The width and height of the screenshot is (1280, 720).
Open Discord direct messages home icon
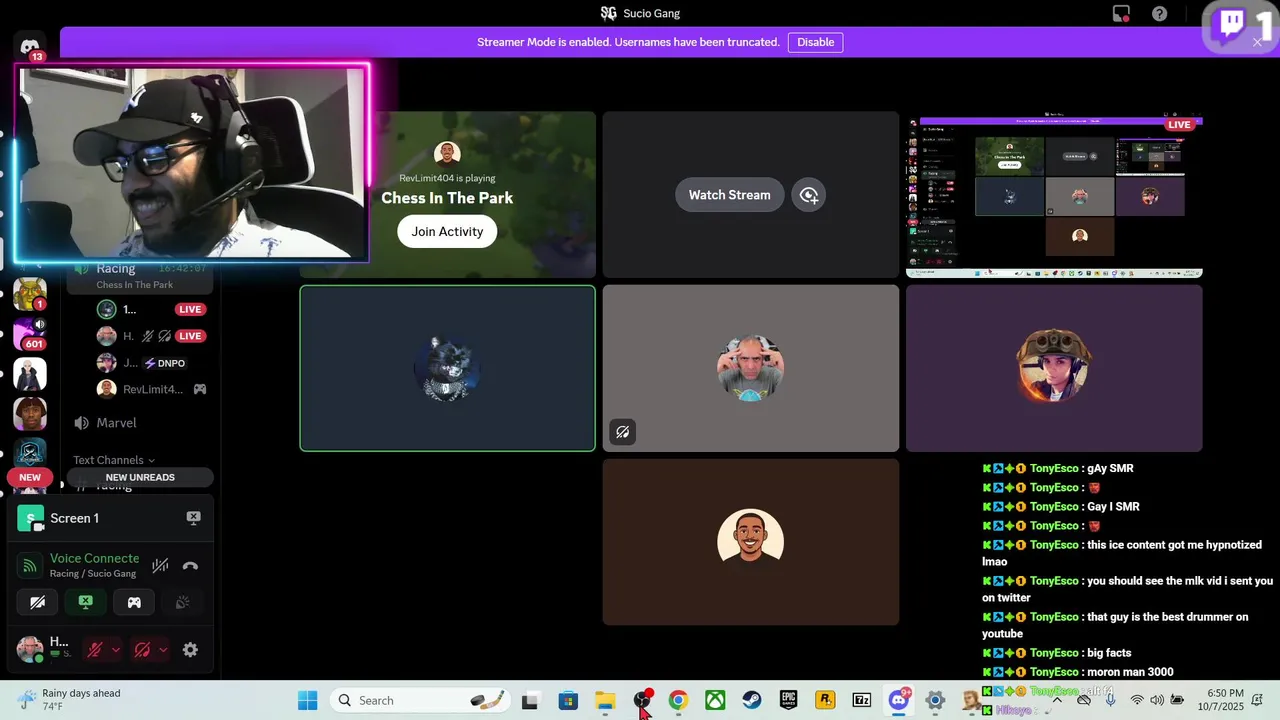click(30, 47)
